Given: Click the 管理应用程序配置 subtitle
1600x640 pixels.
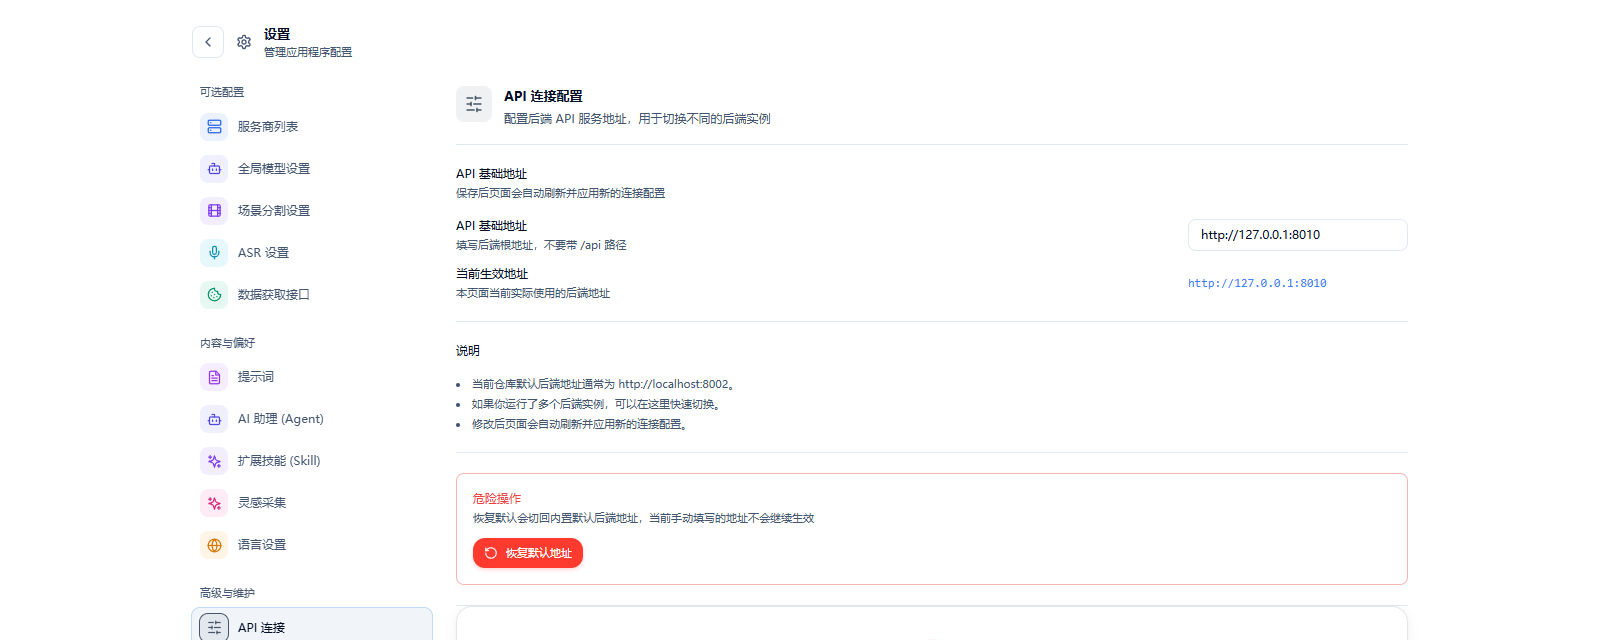Looking at the screenshot, I should click(308, 52).
